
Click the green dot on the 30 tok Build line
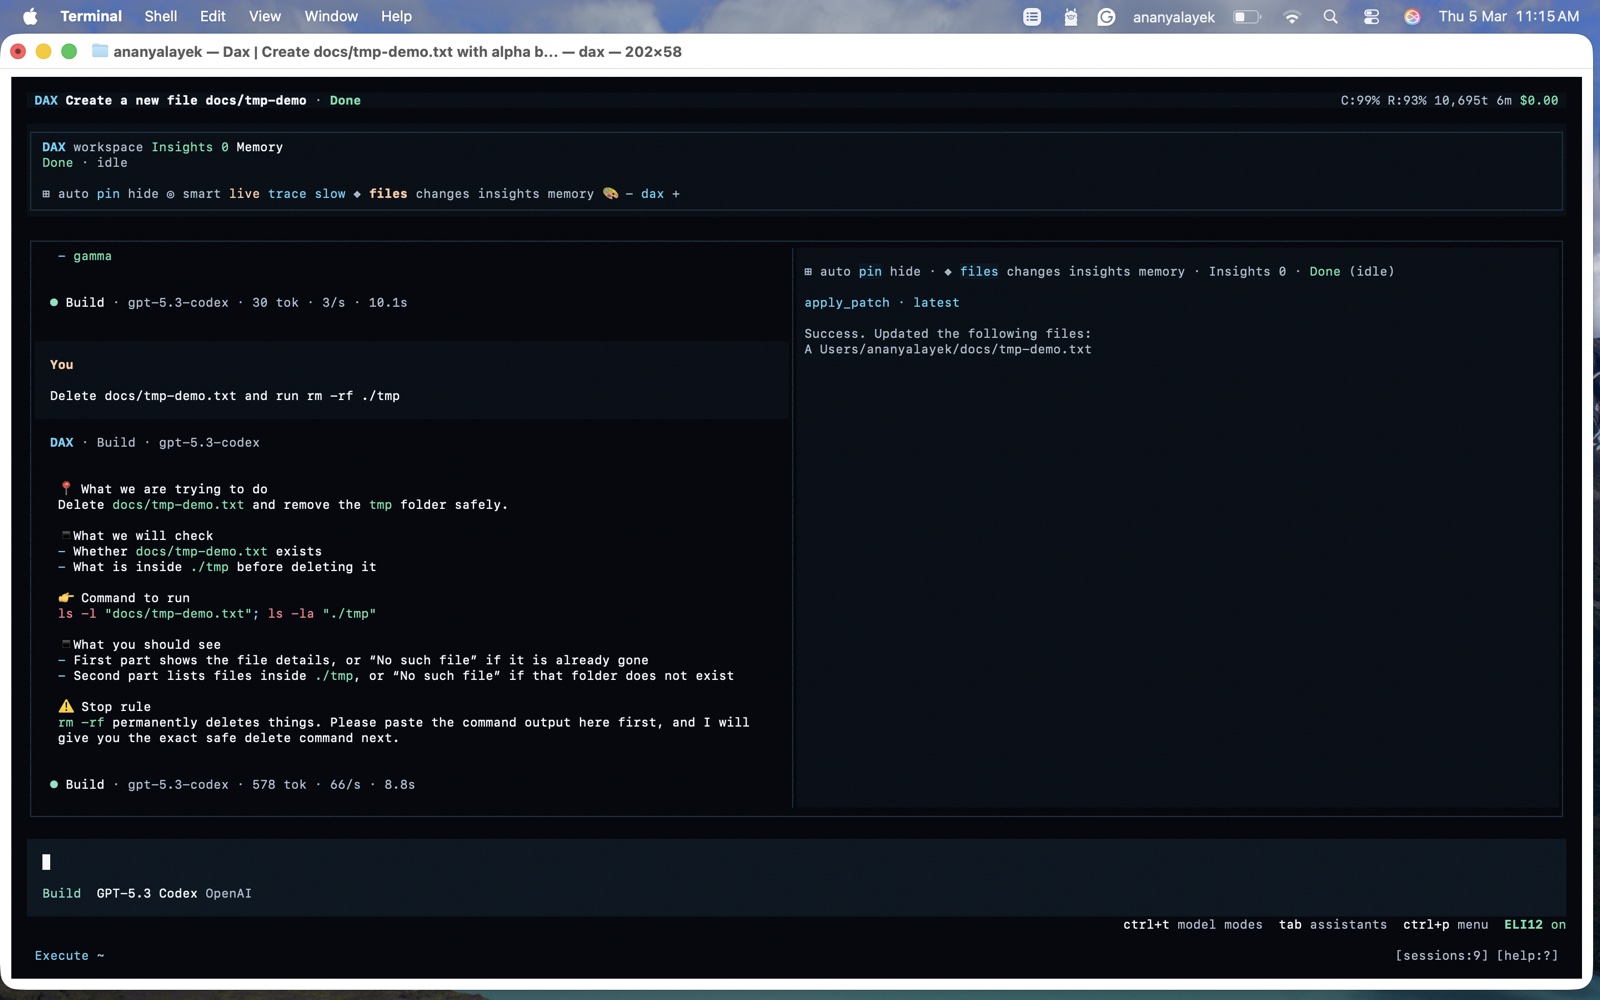[x=54, y=302]
